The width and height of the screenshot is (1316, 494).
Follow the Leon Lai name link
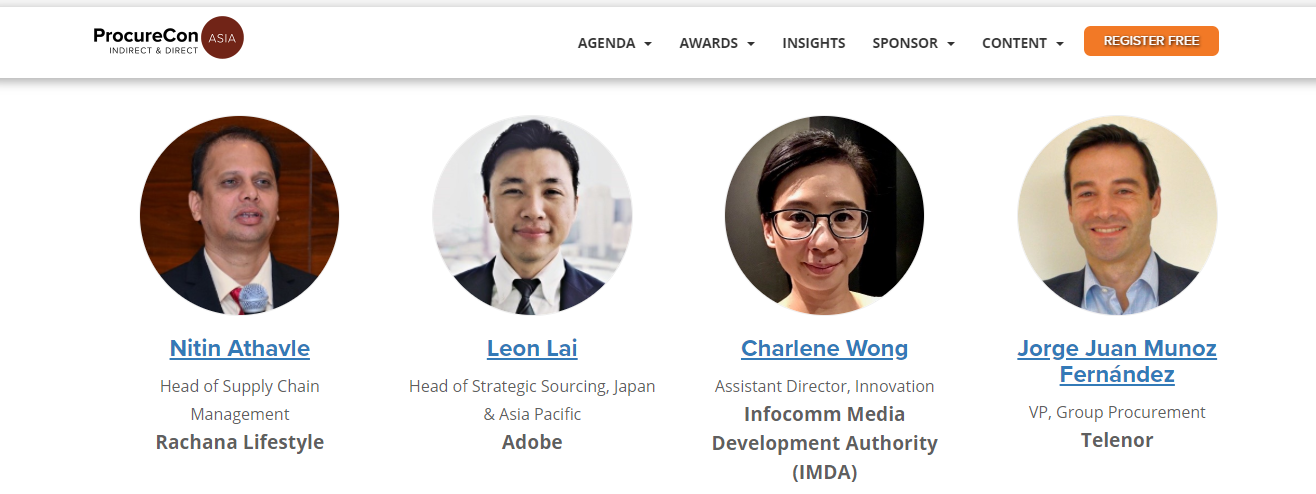[x=532, y=348]
